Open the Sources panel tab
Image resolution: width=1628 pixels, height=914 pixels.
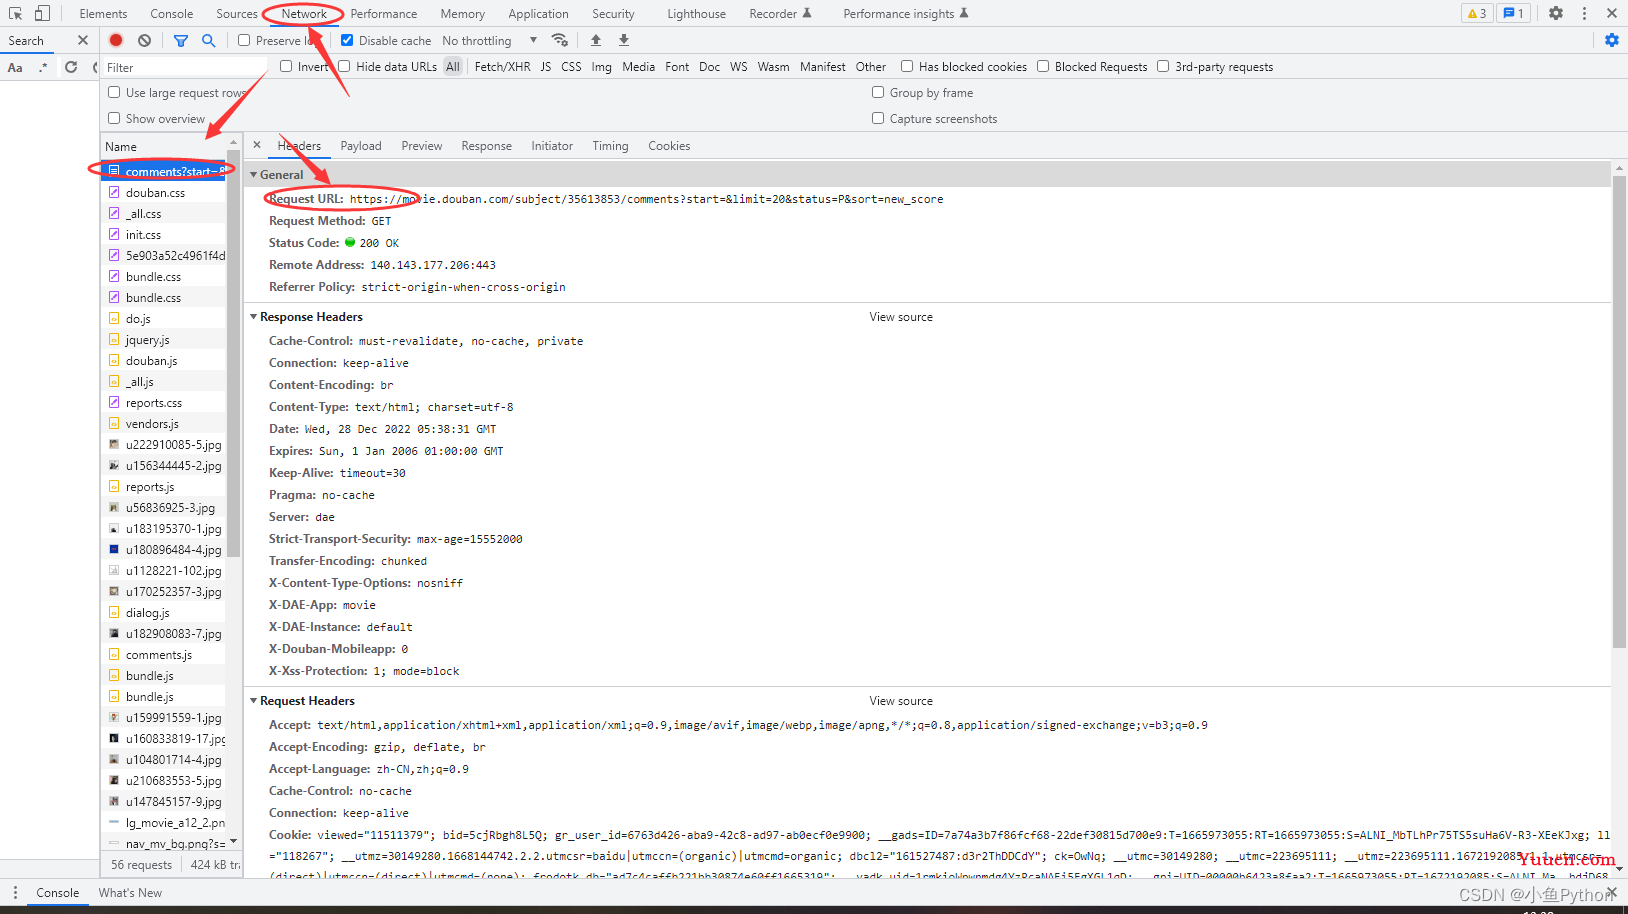click(x=236, y=13)
